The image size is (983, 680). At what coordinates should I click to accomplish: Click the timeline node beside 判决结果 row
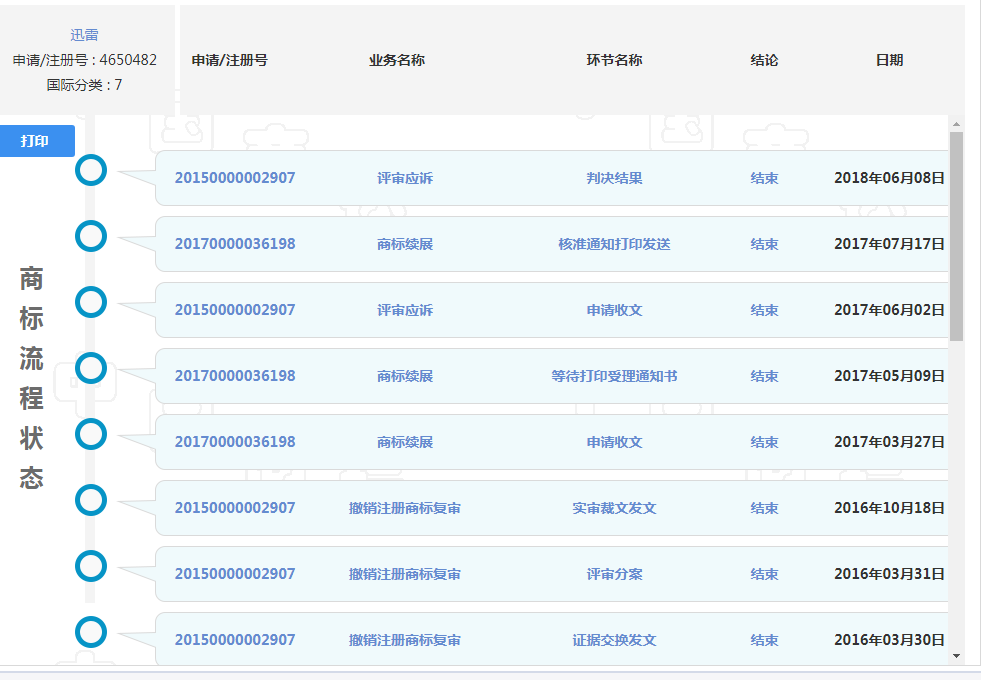[x=91, y=170]
